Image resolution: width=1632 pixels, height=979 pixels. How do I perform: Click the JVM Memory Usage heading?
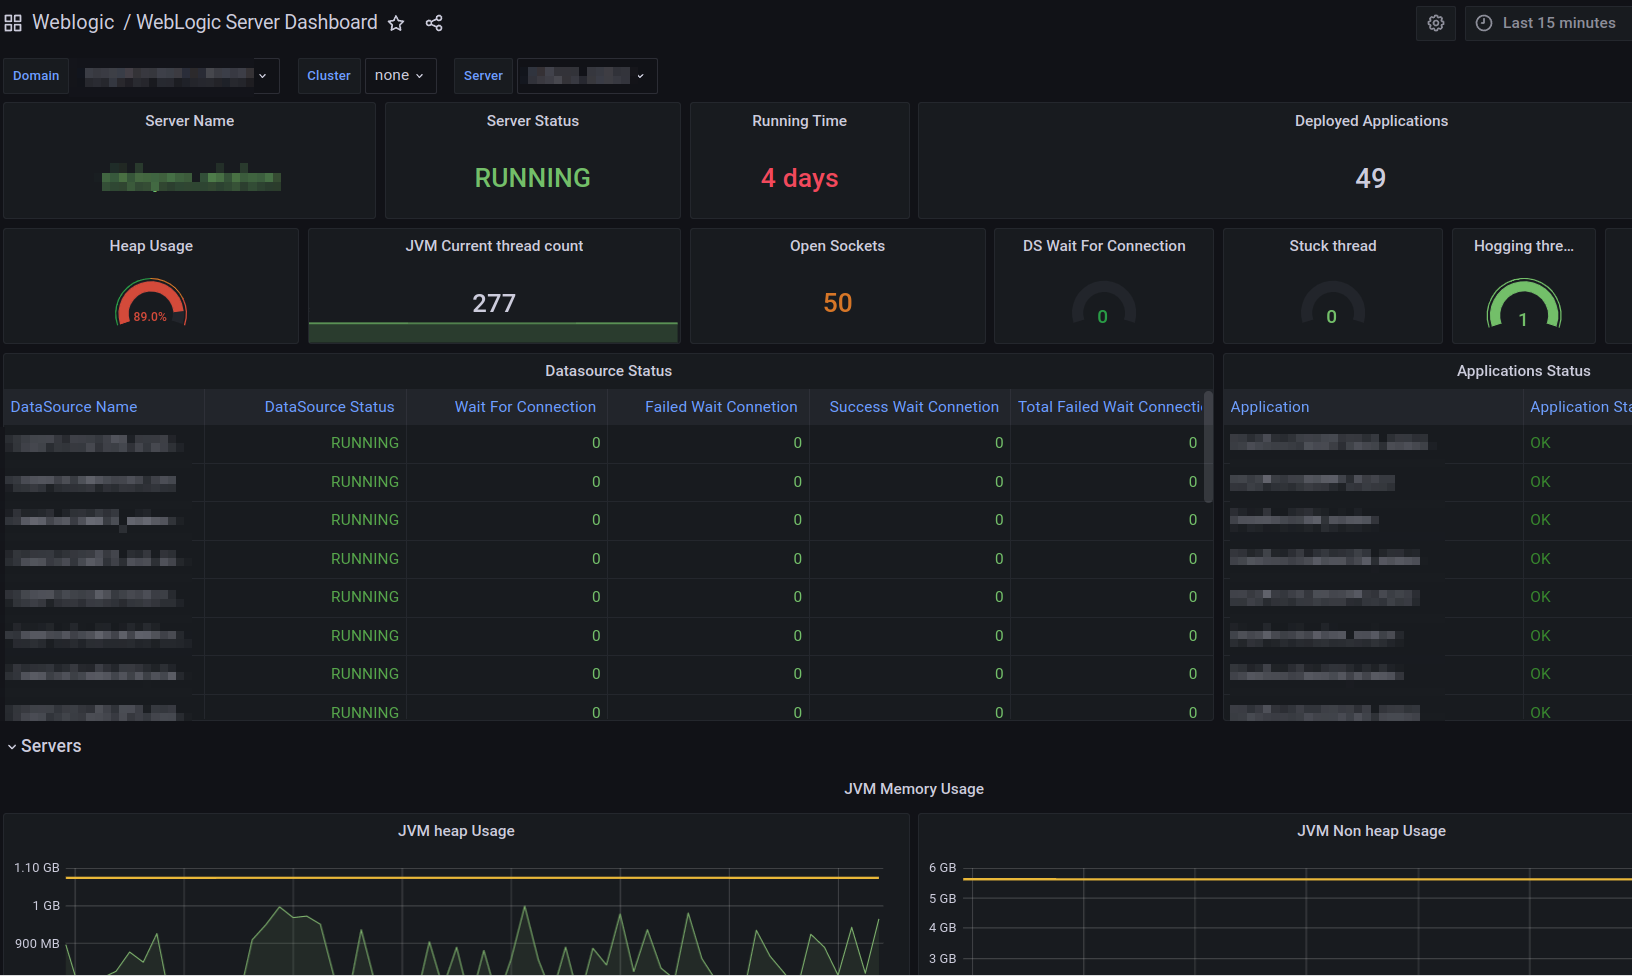pos(914,789)
